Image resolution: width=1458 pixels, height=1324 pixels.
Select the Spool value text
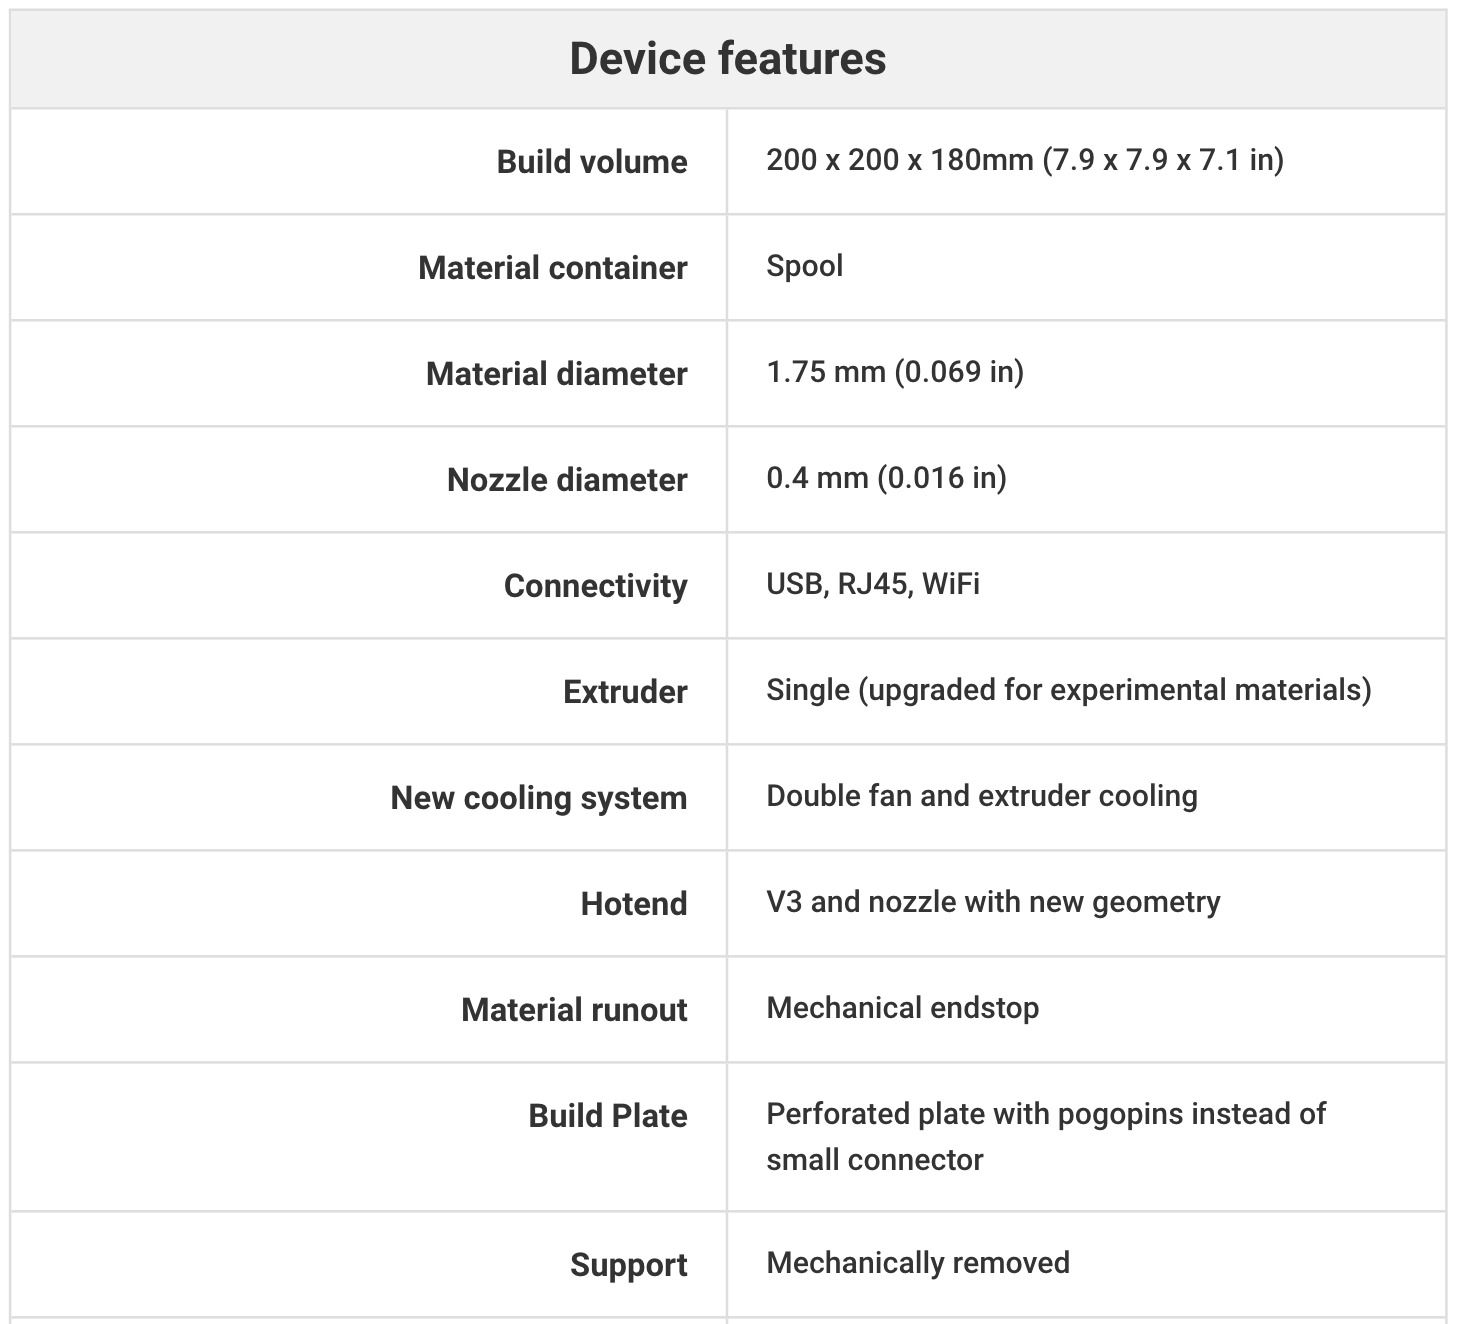pyautogui.click(x=805, y=266)
